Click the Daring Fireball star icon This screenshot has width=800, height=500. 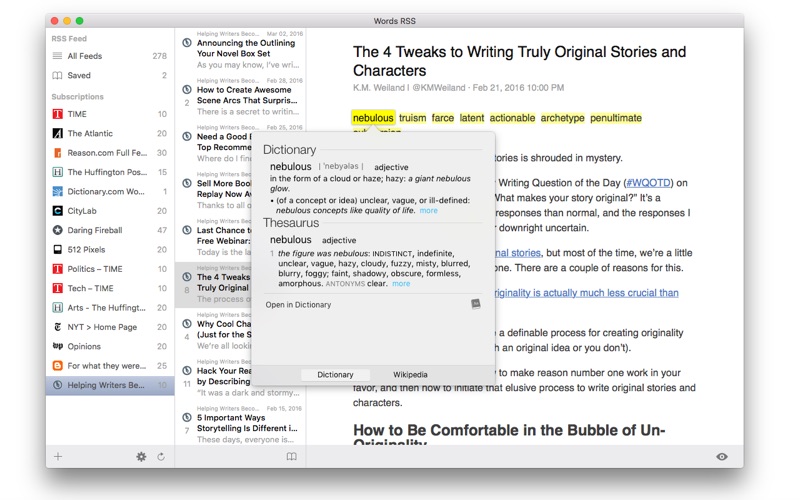58,230
